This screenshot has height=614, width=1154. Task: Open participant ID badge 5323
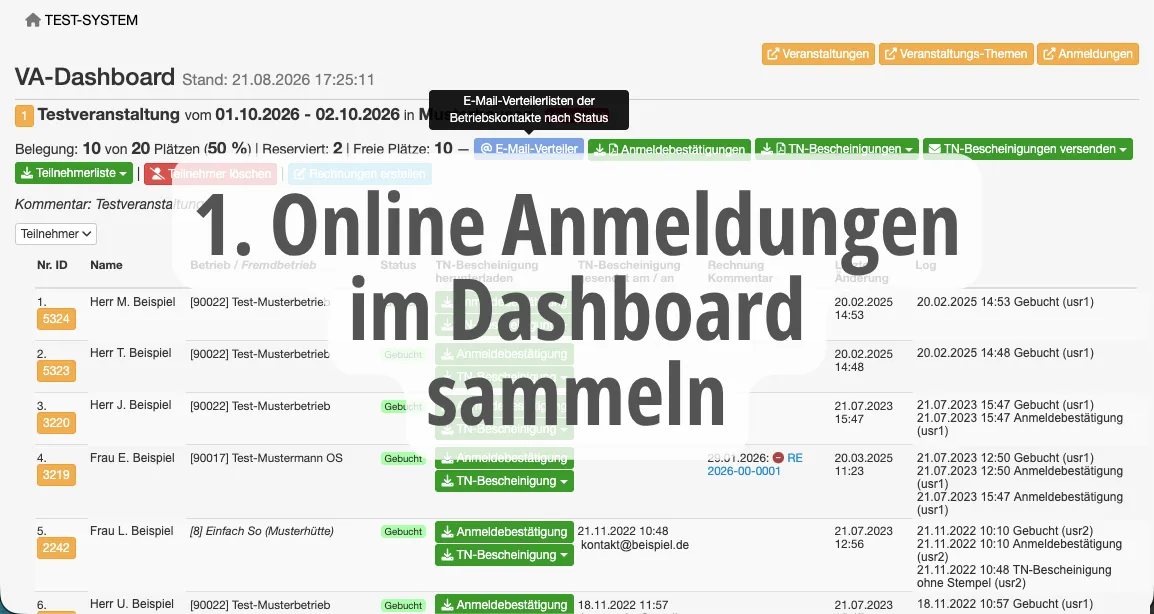(56, 370)
